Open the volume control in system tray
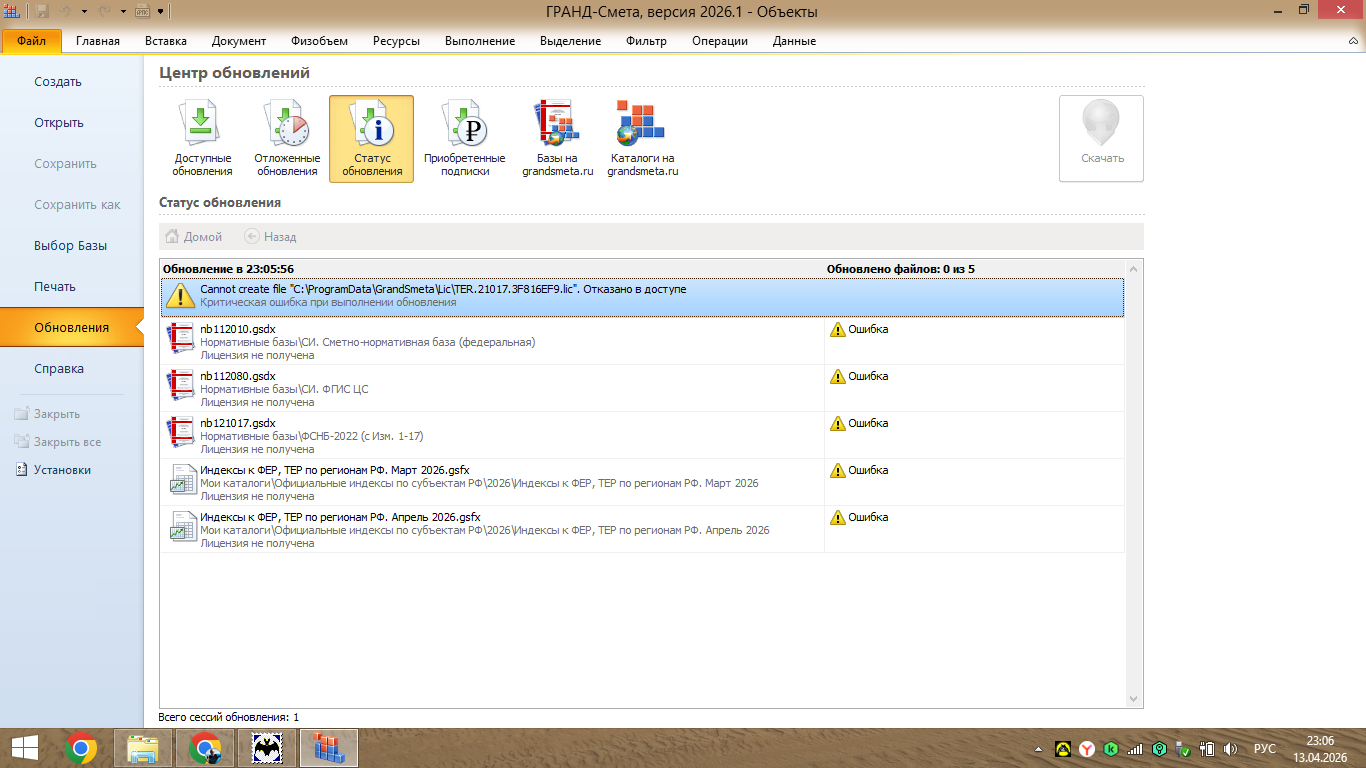 click(1230, 749)
